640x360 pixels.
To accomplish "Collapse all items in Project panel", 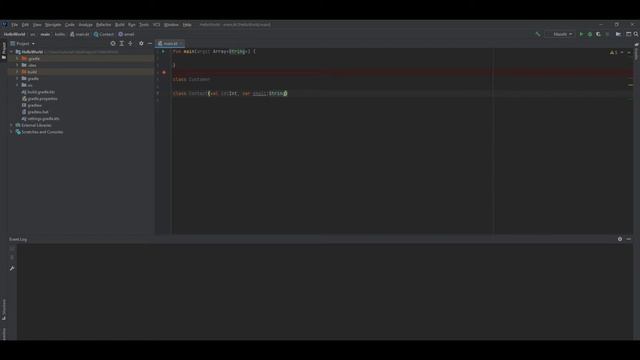I will (130, 43).
